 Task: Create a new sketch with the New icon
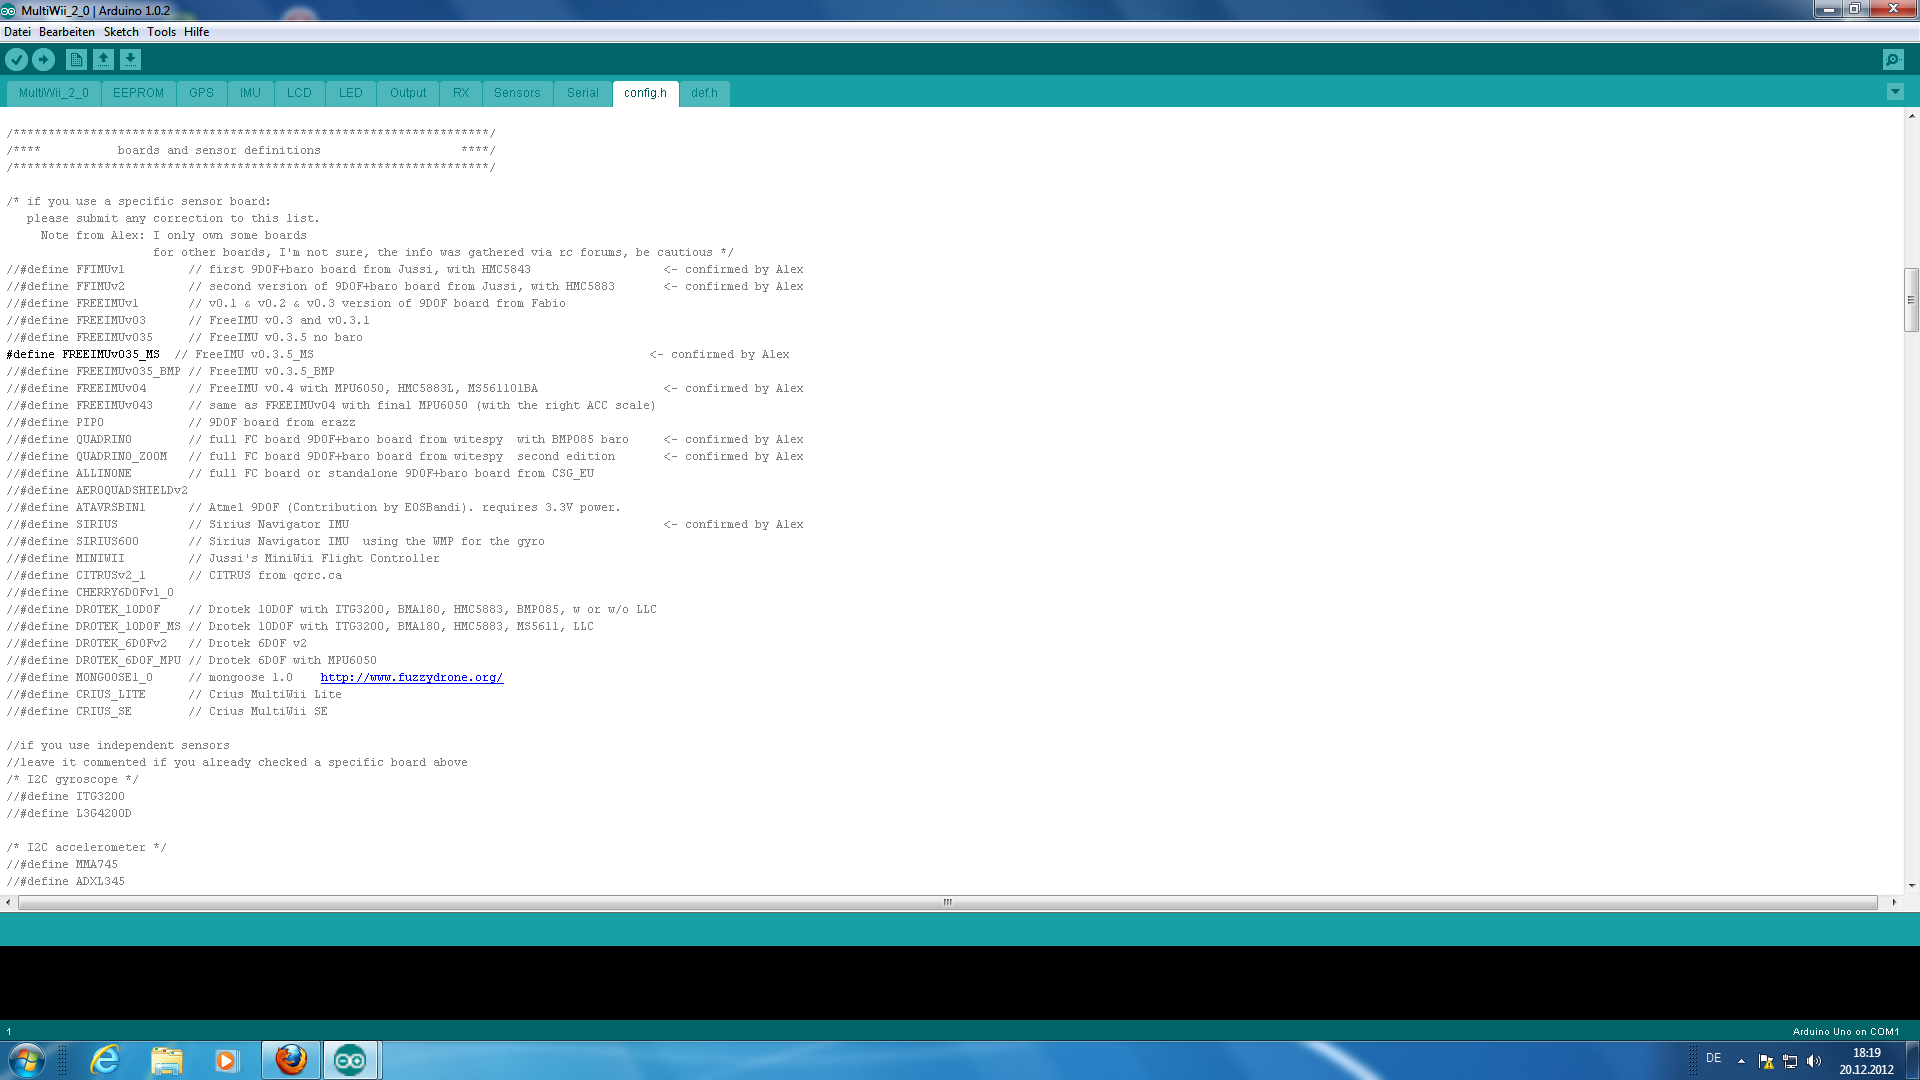pyautogui.click(x=76, y=60)
